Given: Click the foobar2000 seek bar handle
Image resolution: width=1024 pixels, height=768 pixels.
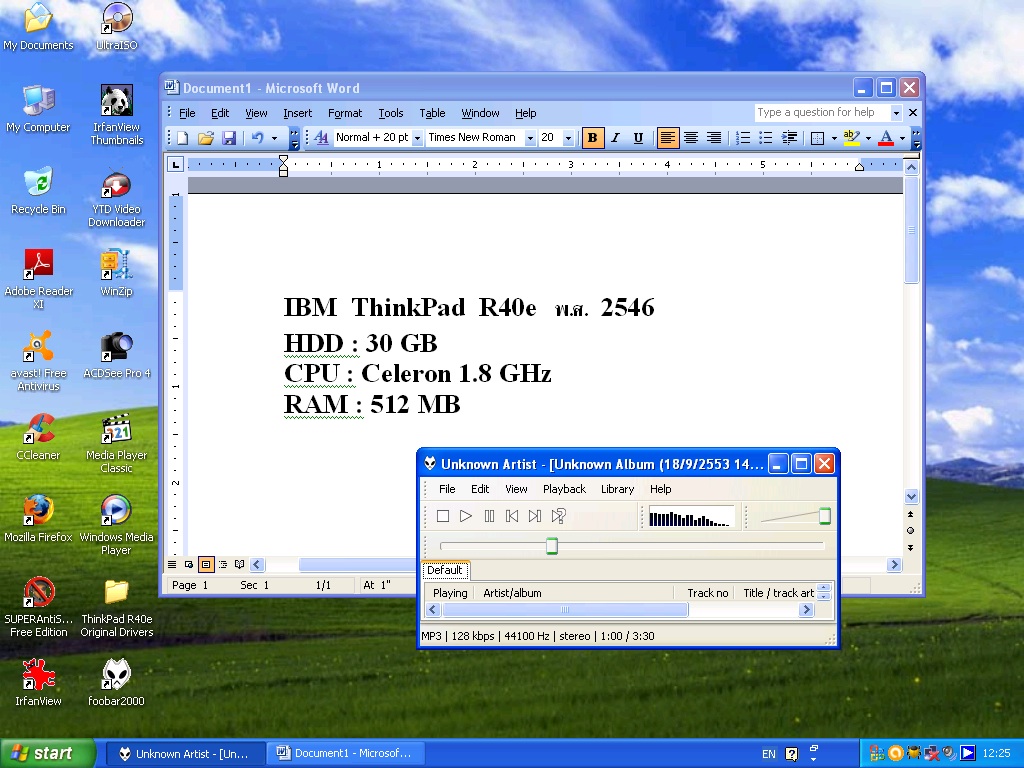Looking at the screenshot, I should click(x=552, y=545).
